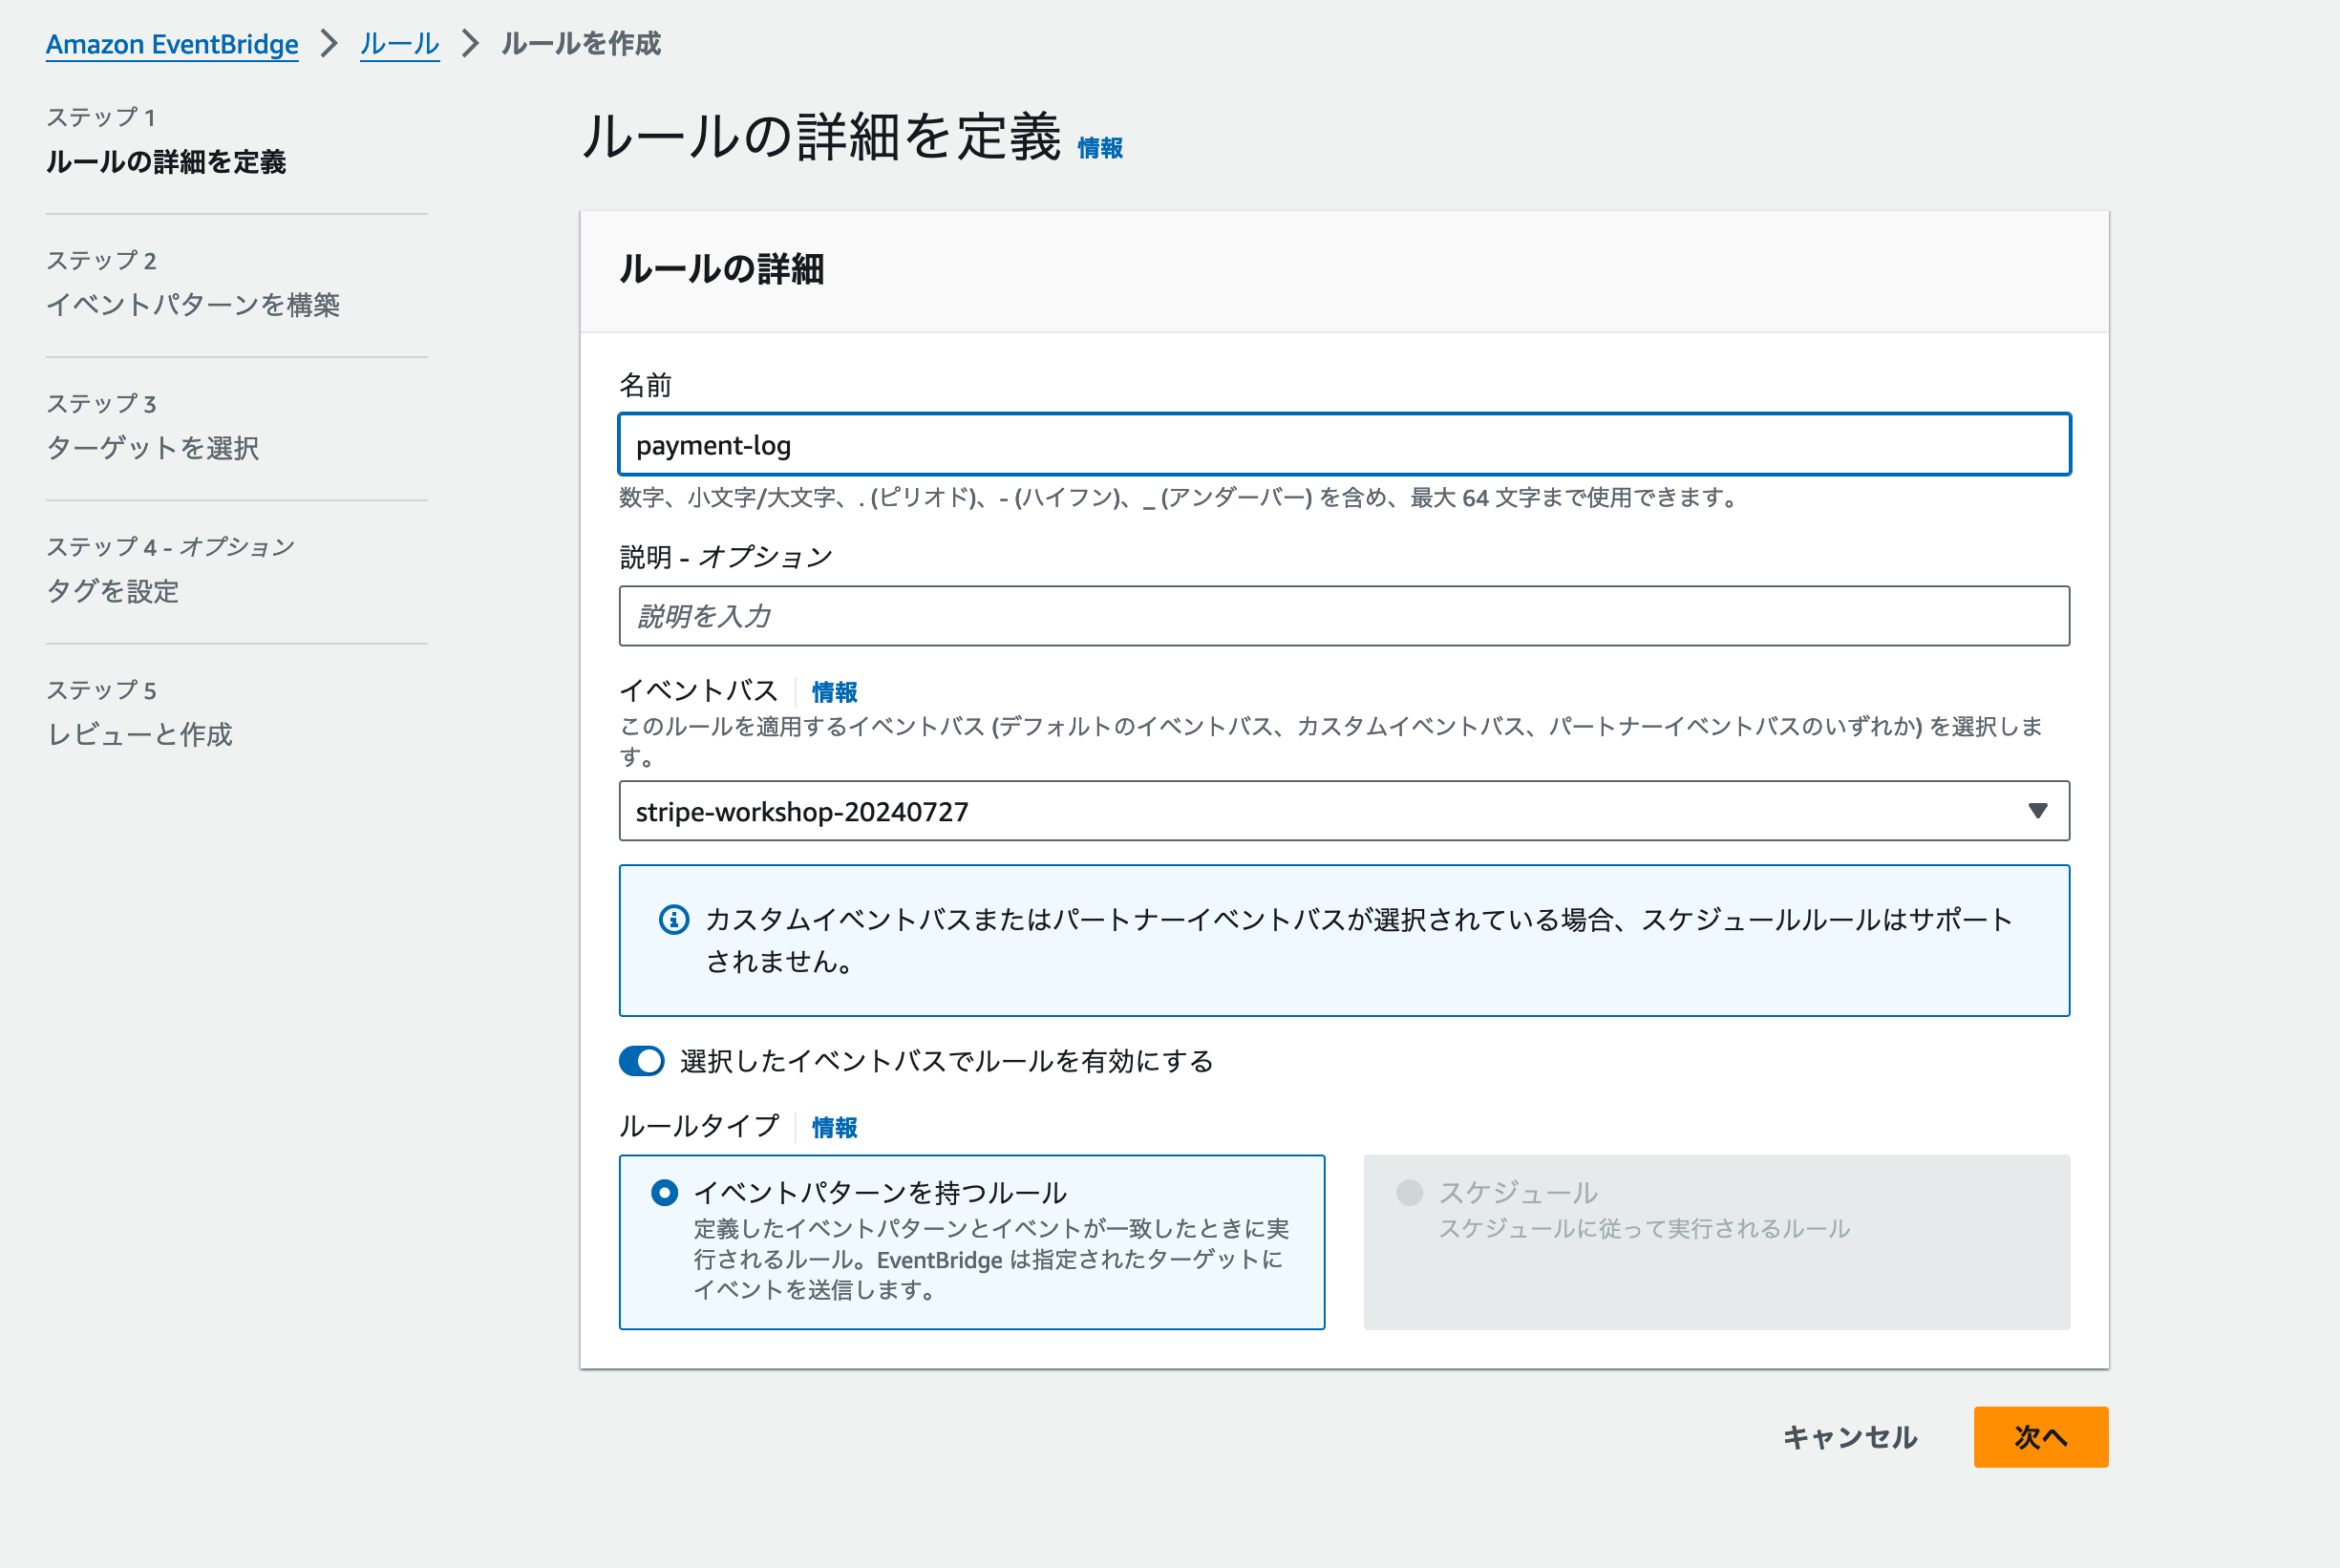This screenshot has height=1568, width=2340.
Task: Select the スケジュール rule type option
Action: click(x=1409, y=1192)
